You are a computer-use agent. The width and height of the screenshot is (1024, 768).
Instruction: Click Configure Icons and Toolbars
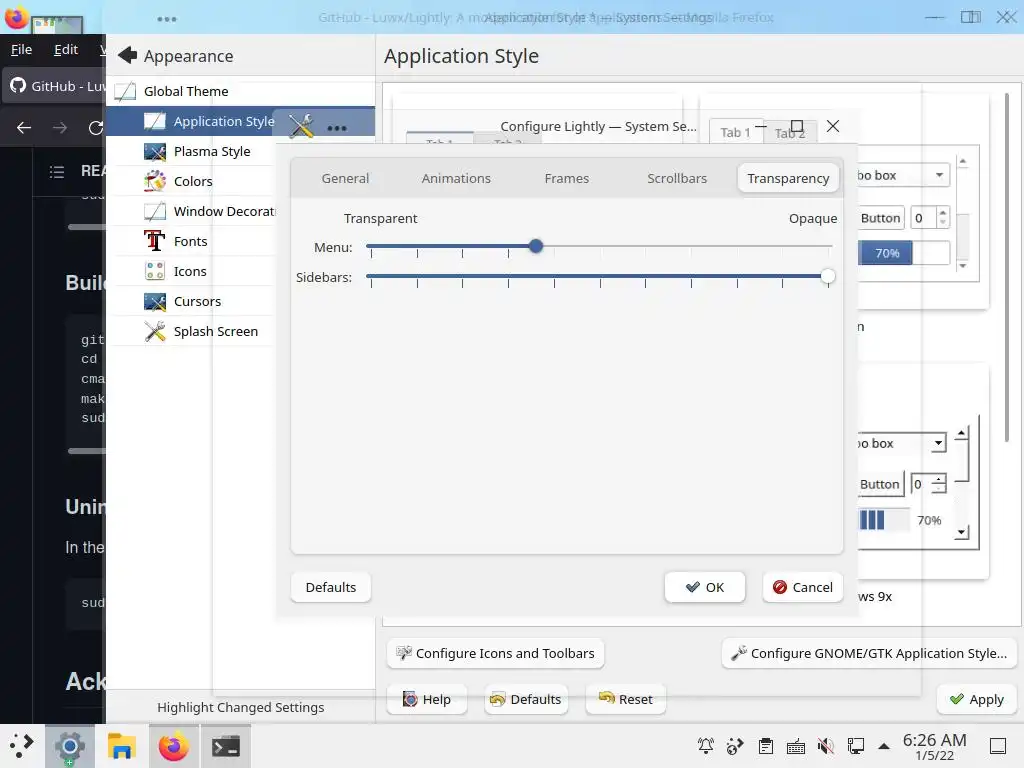coord(496,653)
